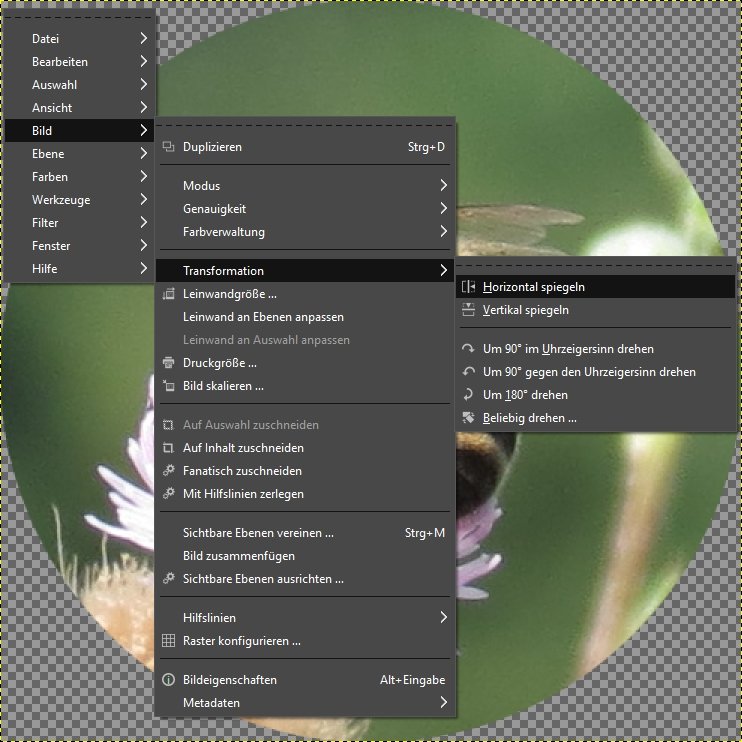Click the Bildeigenschaften info icon
The height and width of the screenshot is (742, 742).
tap(168, 680)
